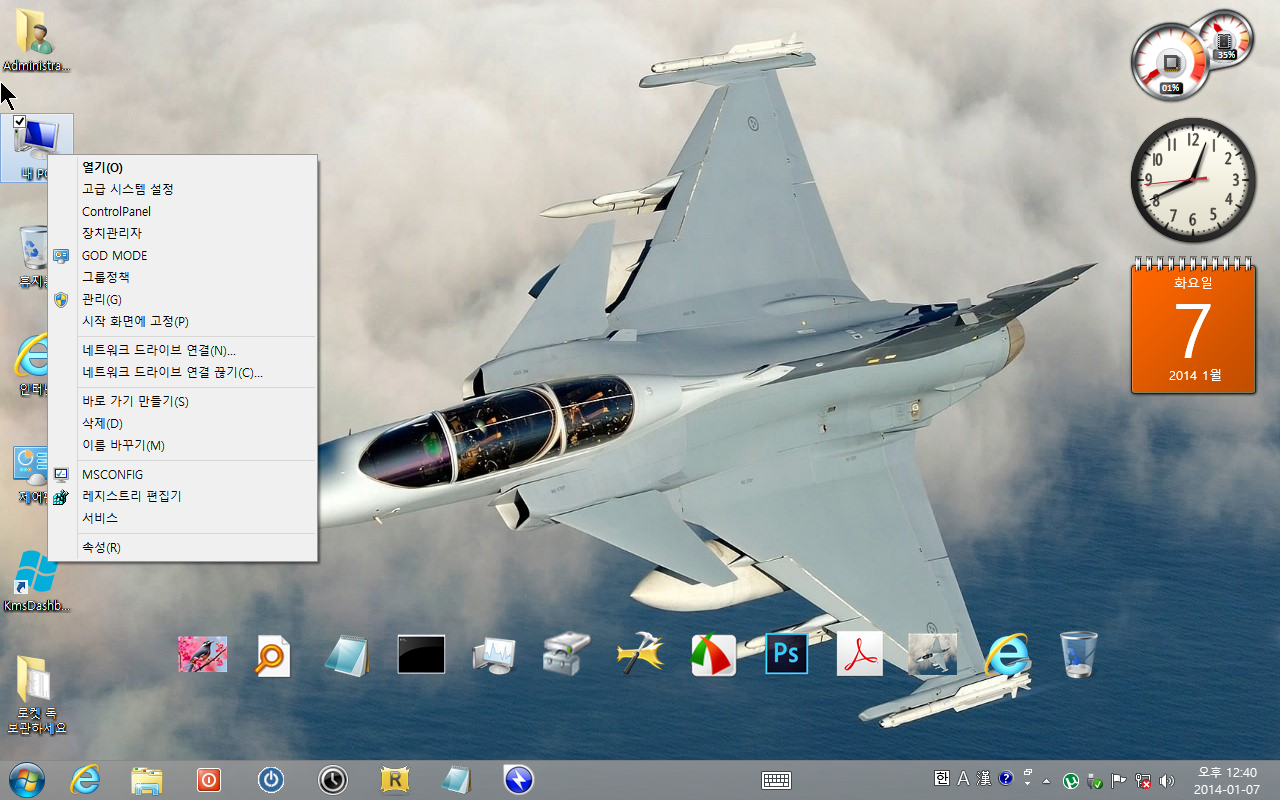Open the network status tray icon

pyautogui.click(x=1143, y=780)
